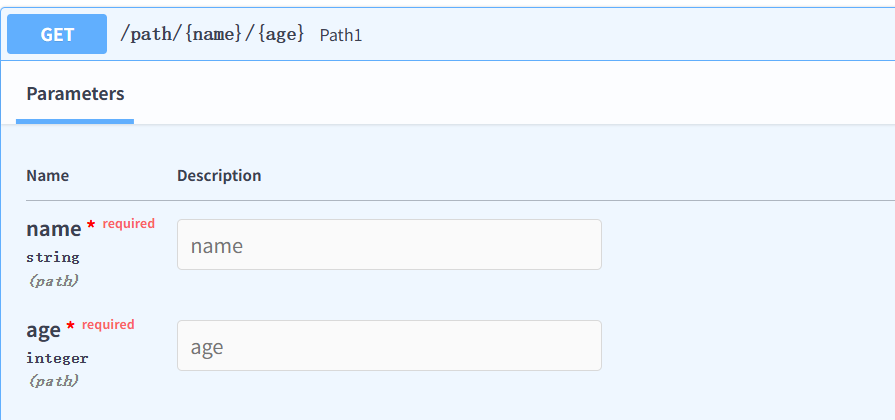
Task: Focus the name input field
Action: tap(389, 244)
